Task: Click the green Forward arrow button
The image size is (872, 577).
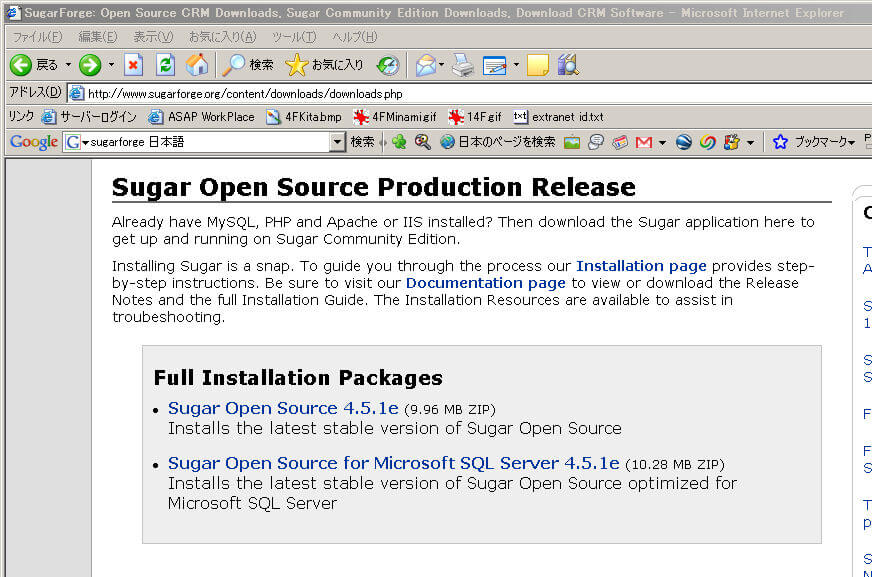Action: coord(90,65)
